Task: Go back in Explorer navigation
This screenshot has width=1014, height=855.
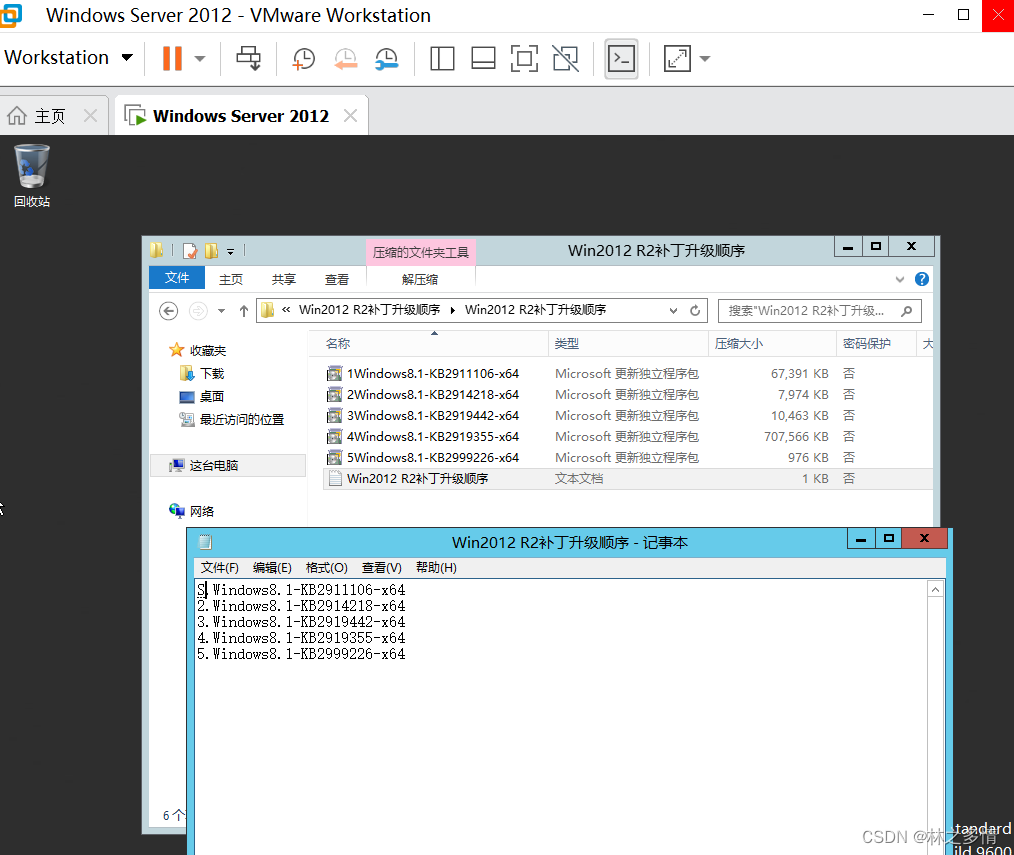Action: click(x=169, y=311)
